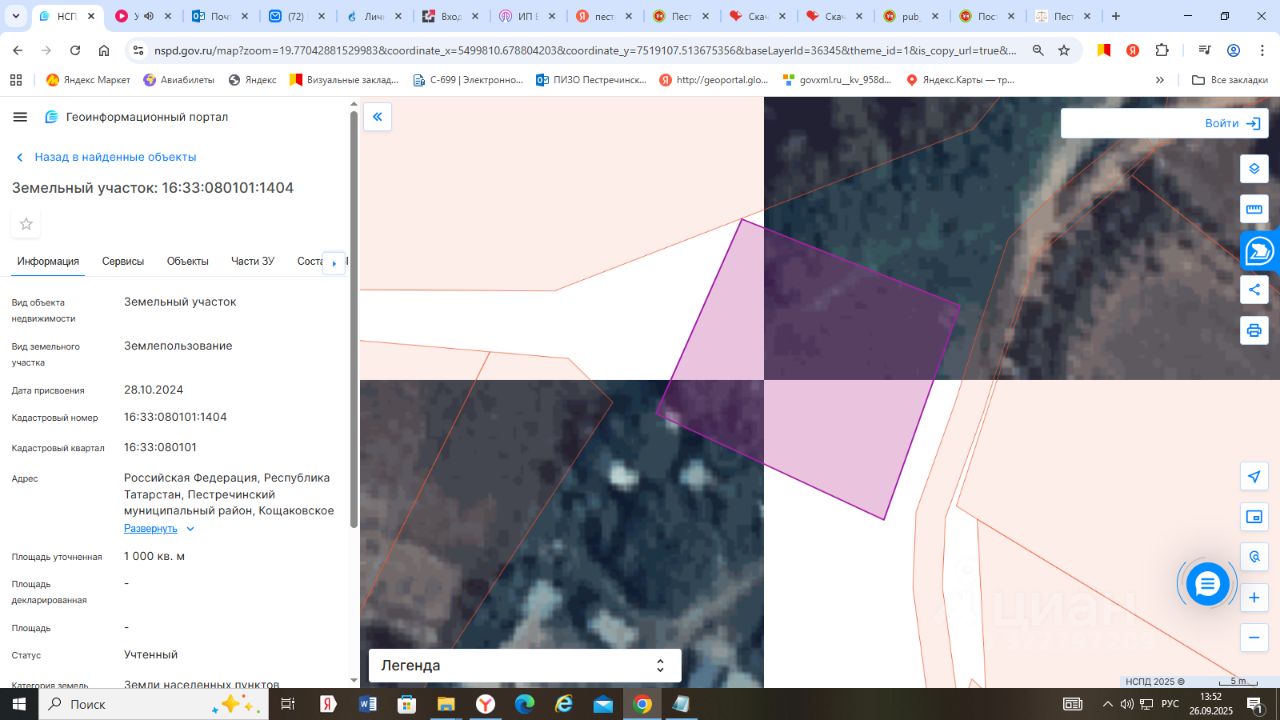Center the map on my location

1254,476
